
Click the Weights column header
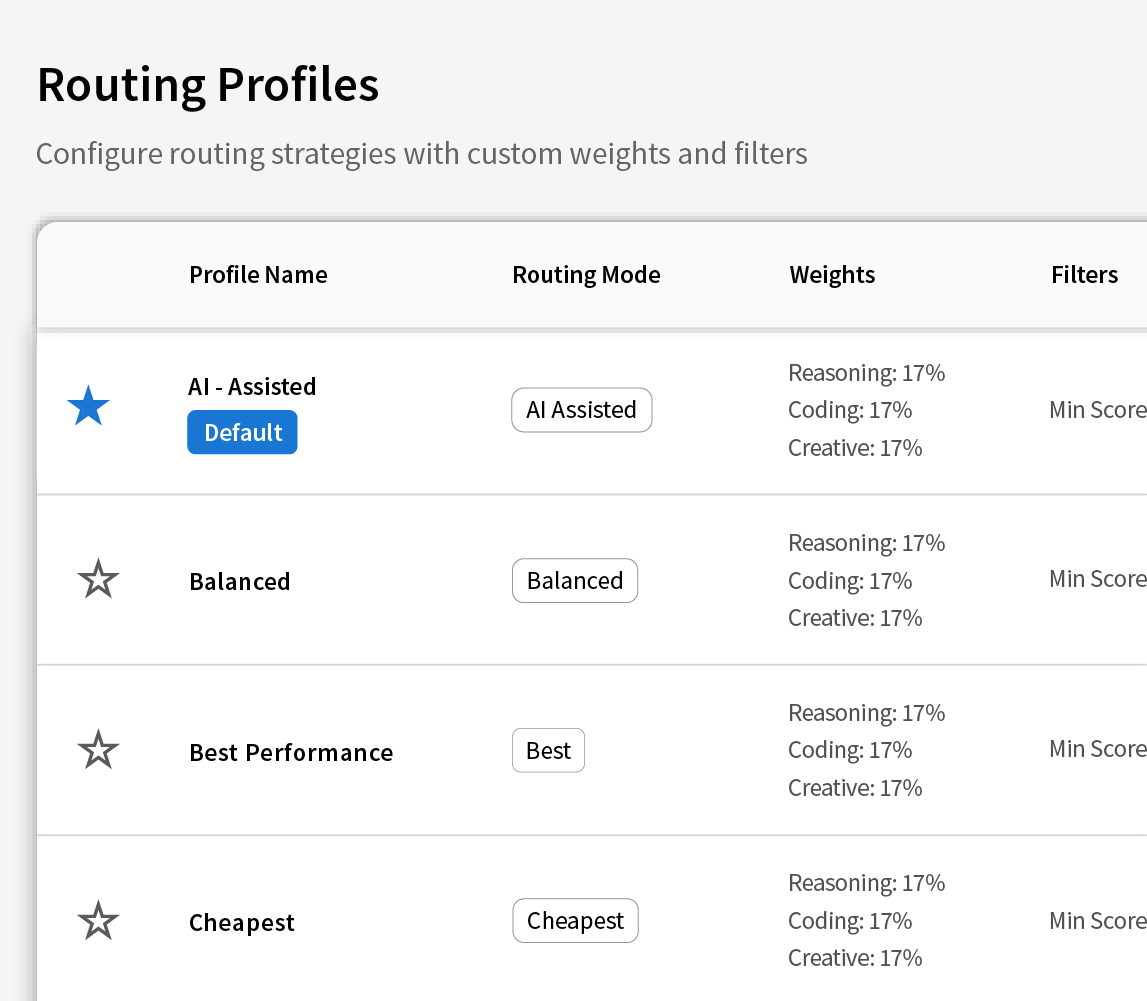pos(832,274)
